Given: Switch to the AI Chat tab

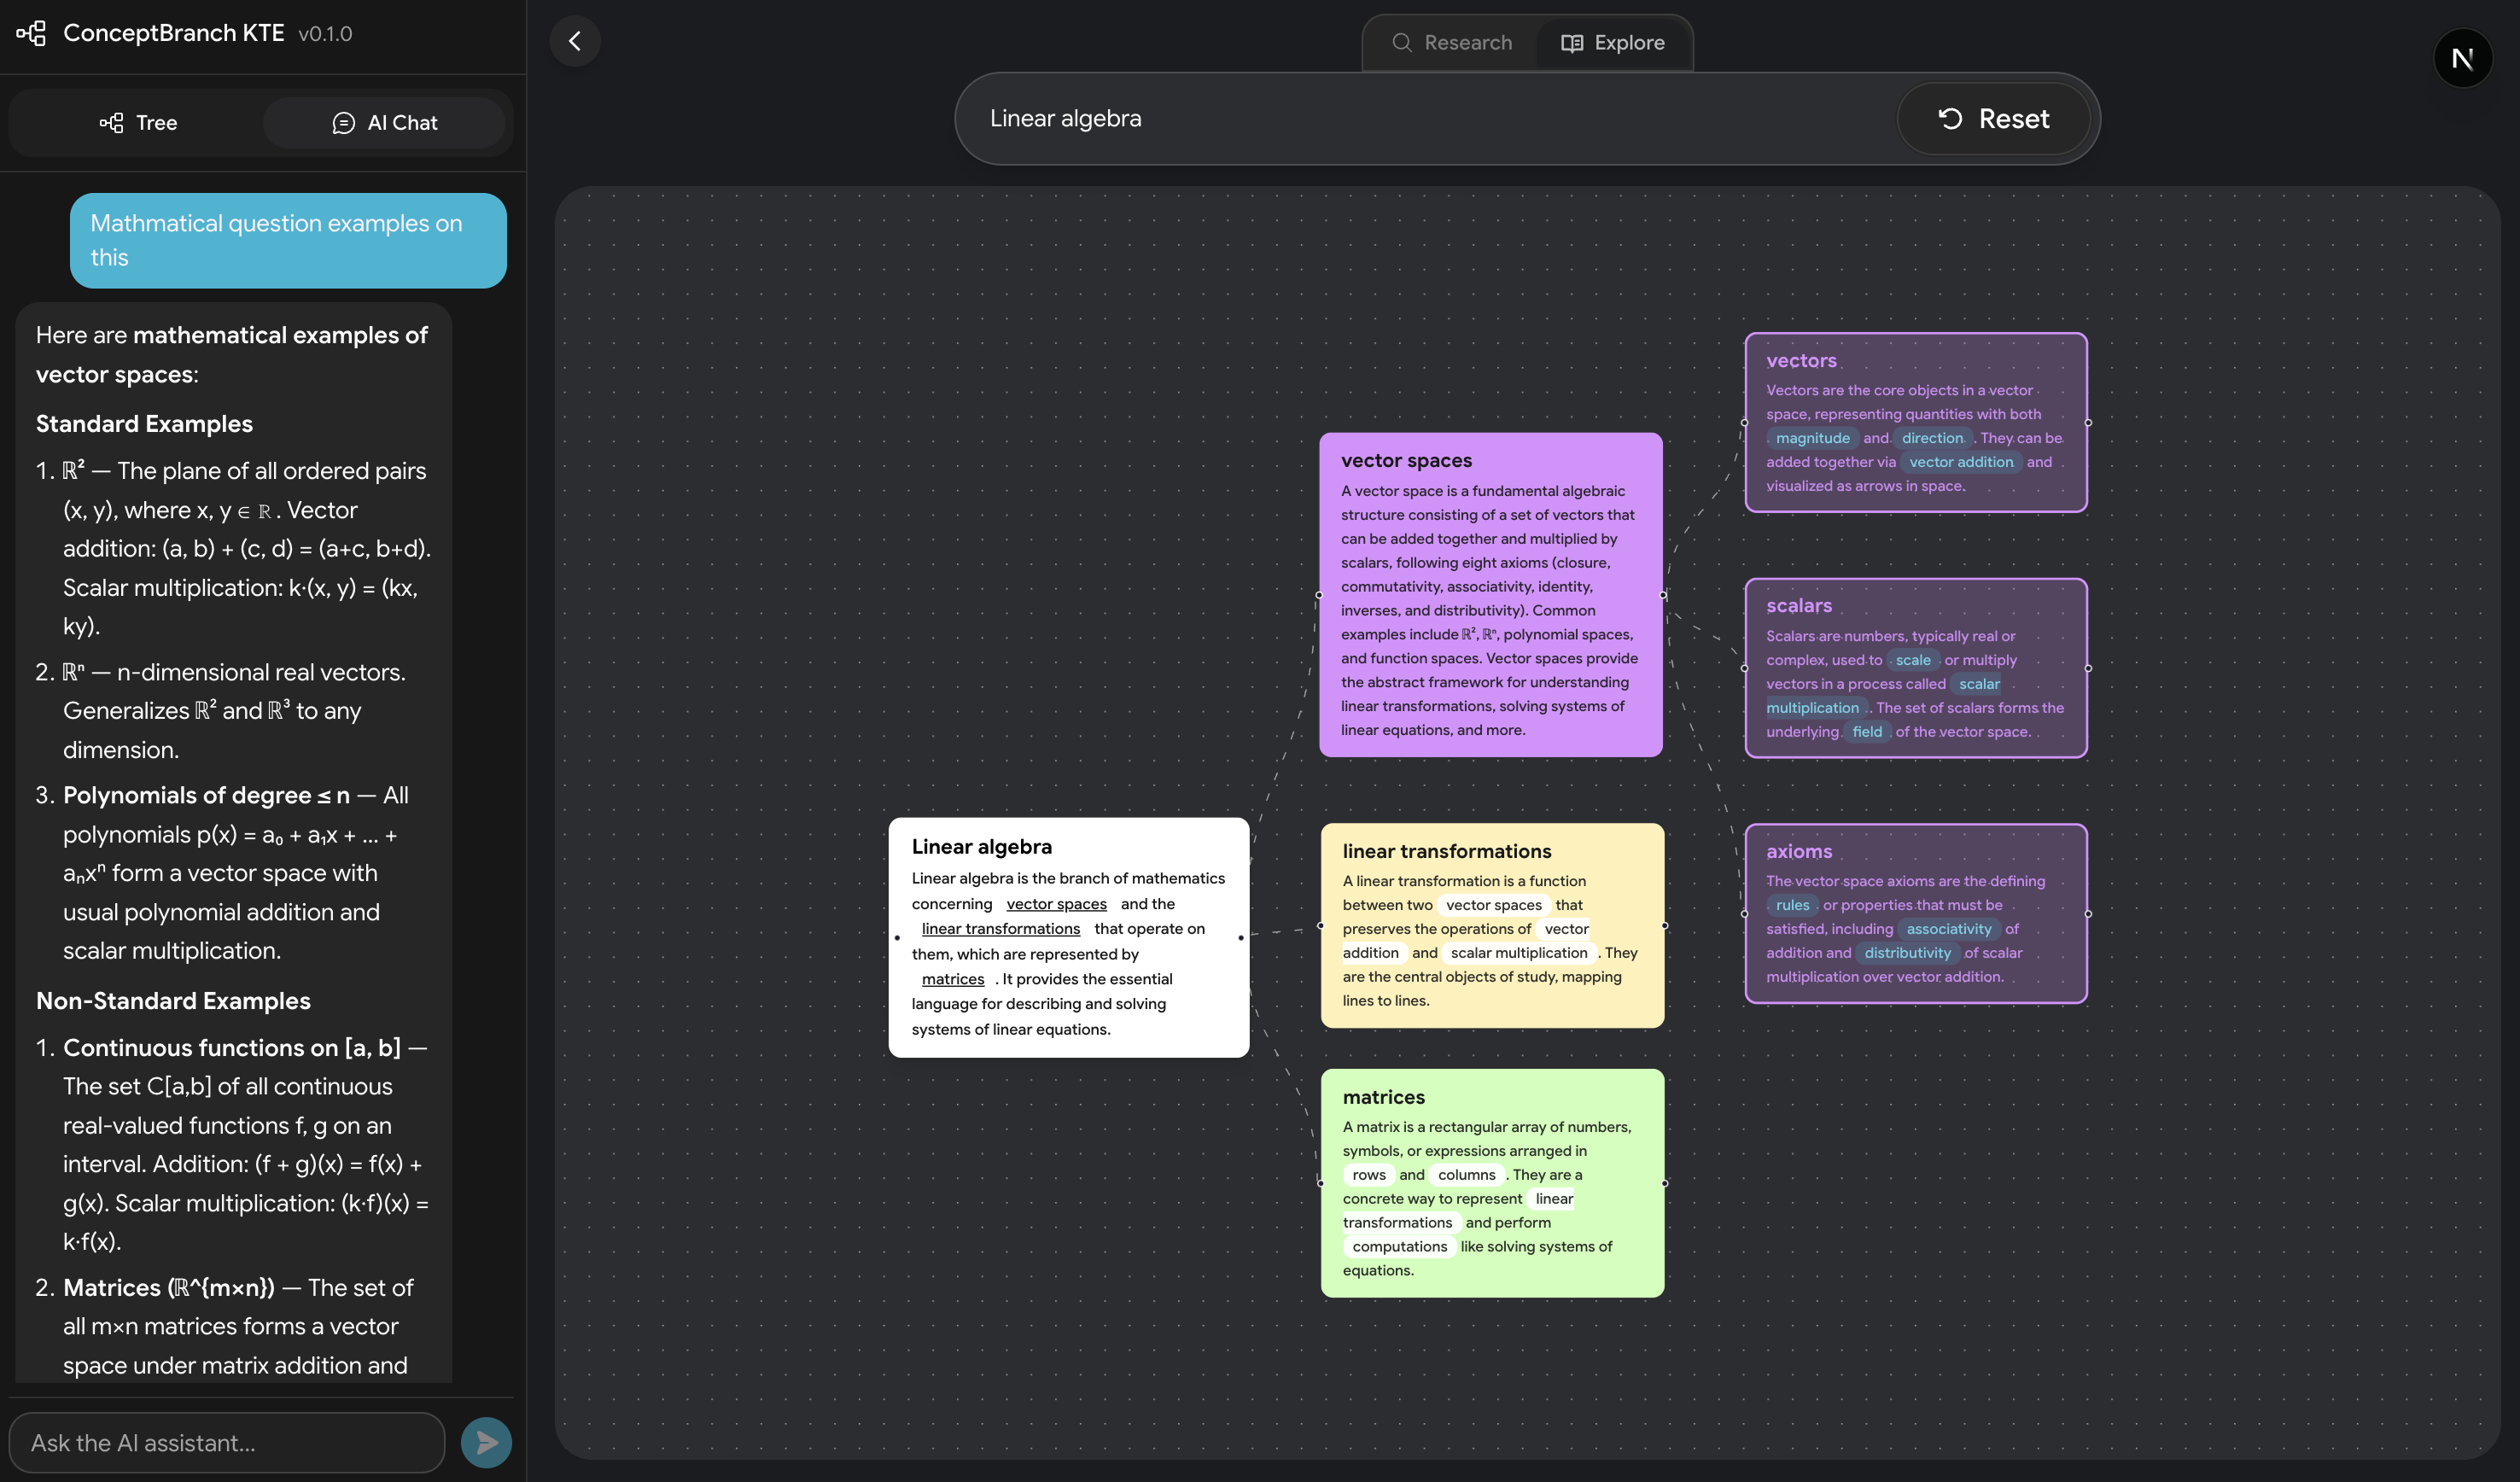Looking at the screenshot, I should pyautogui.click(x=385, y=123).
